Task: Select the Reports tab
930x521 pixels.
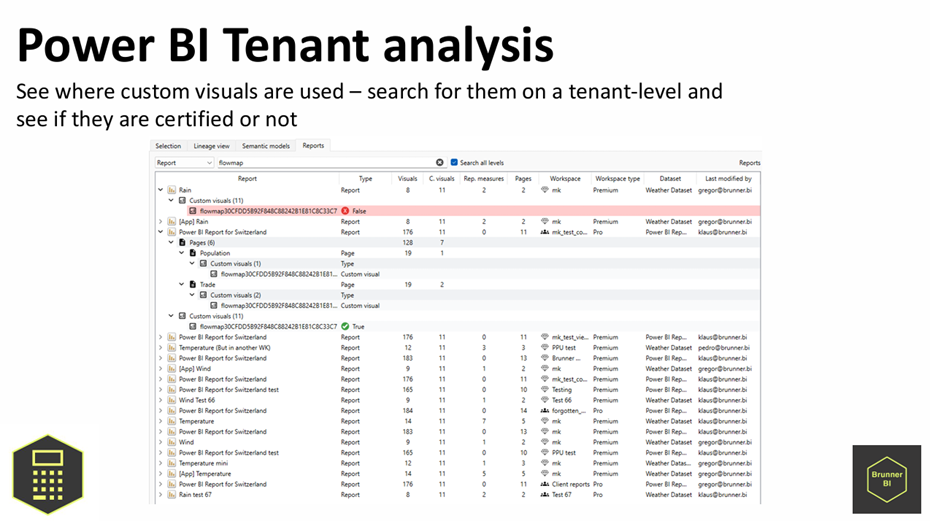Action: [313, 145]
